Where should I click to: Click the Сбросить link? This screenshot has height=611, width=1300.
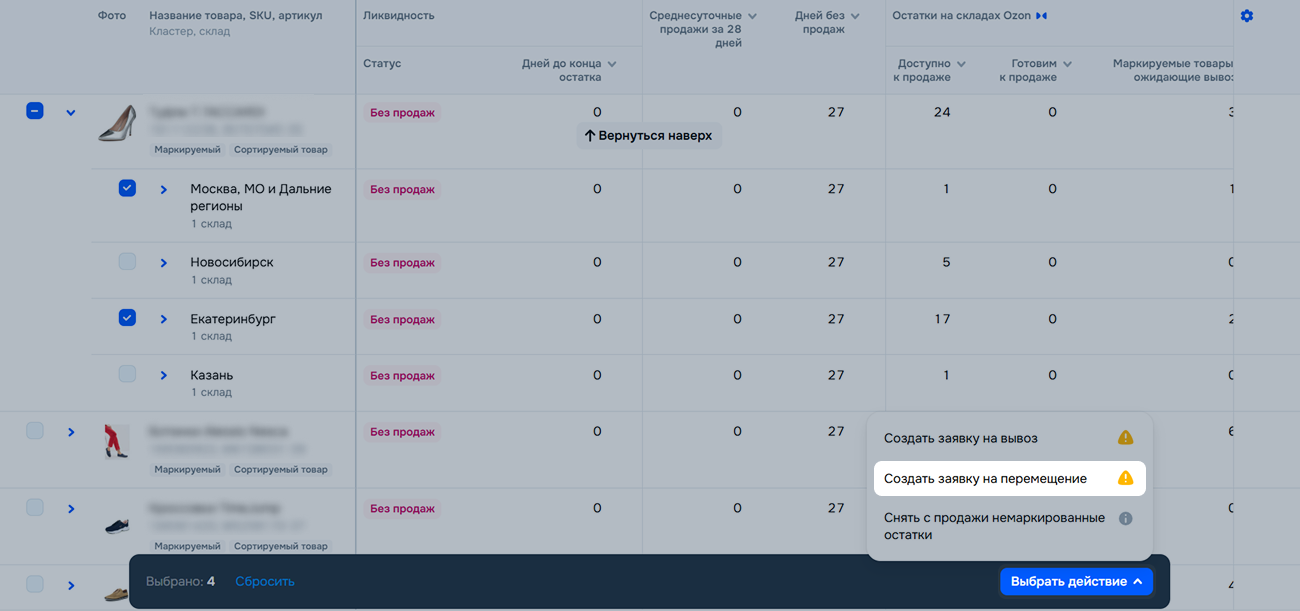(265, 581)
